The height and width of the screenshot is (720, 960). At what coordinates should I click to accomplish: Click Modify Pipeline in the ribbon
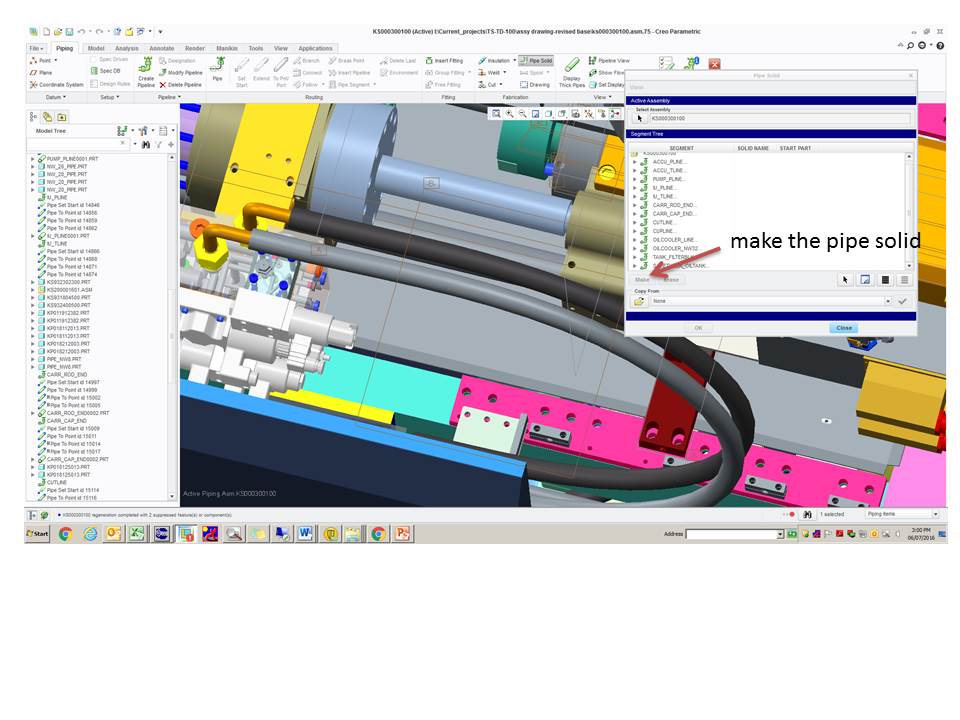181,72
